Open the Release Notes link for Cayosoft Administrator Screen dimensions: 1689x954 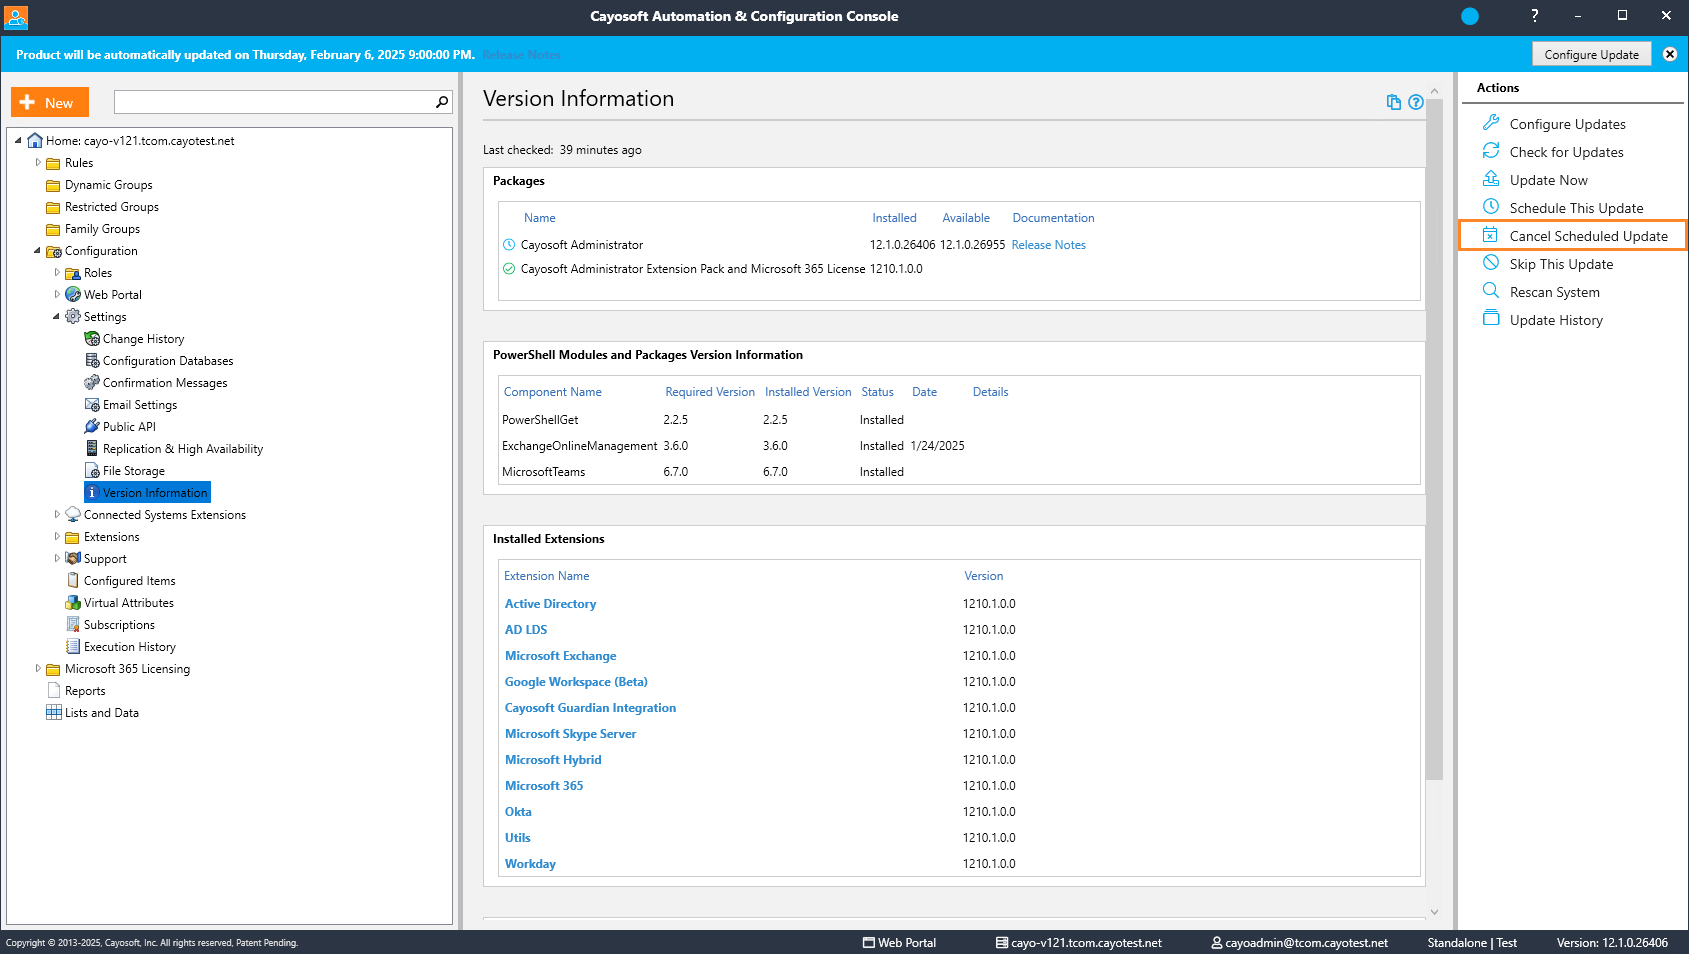(1048, 245)
